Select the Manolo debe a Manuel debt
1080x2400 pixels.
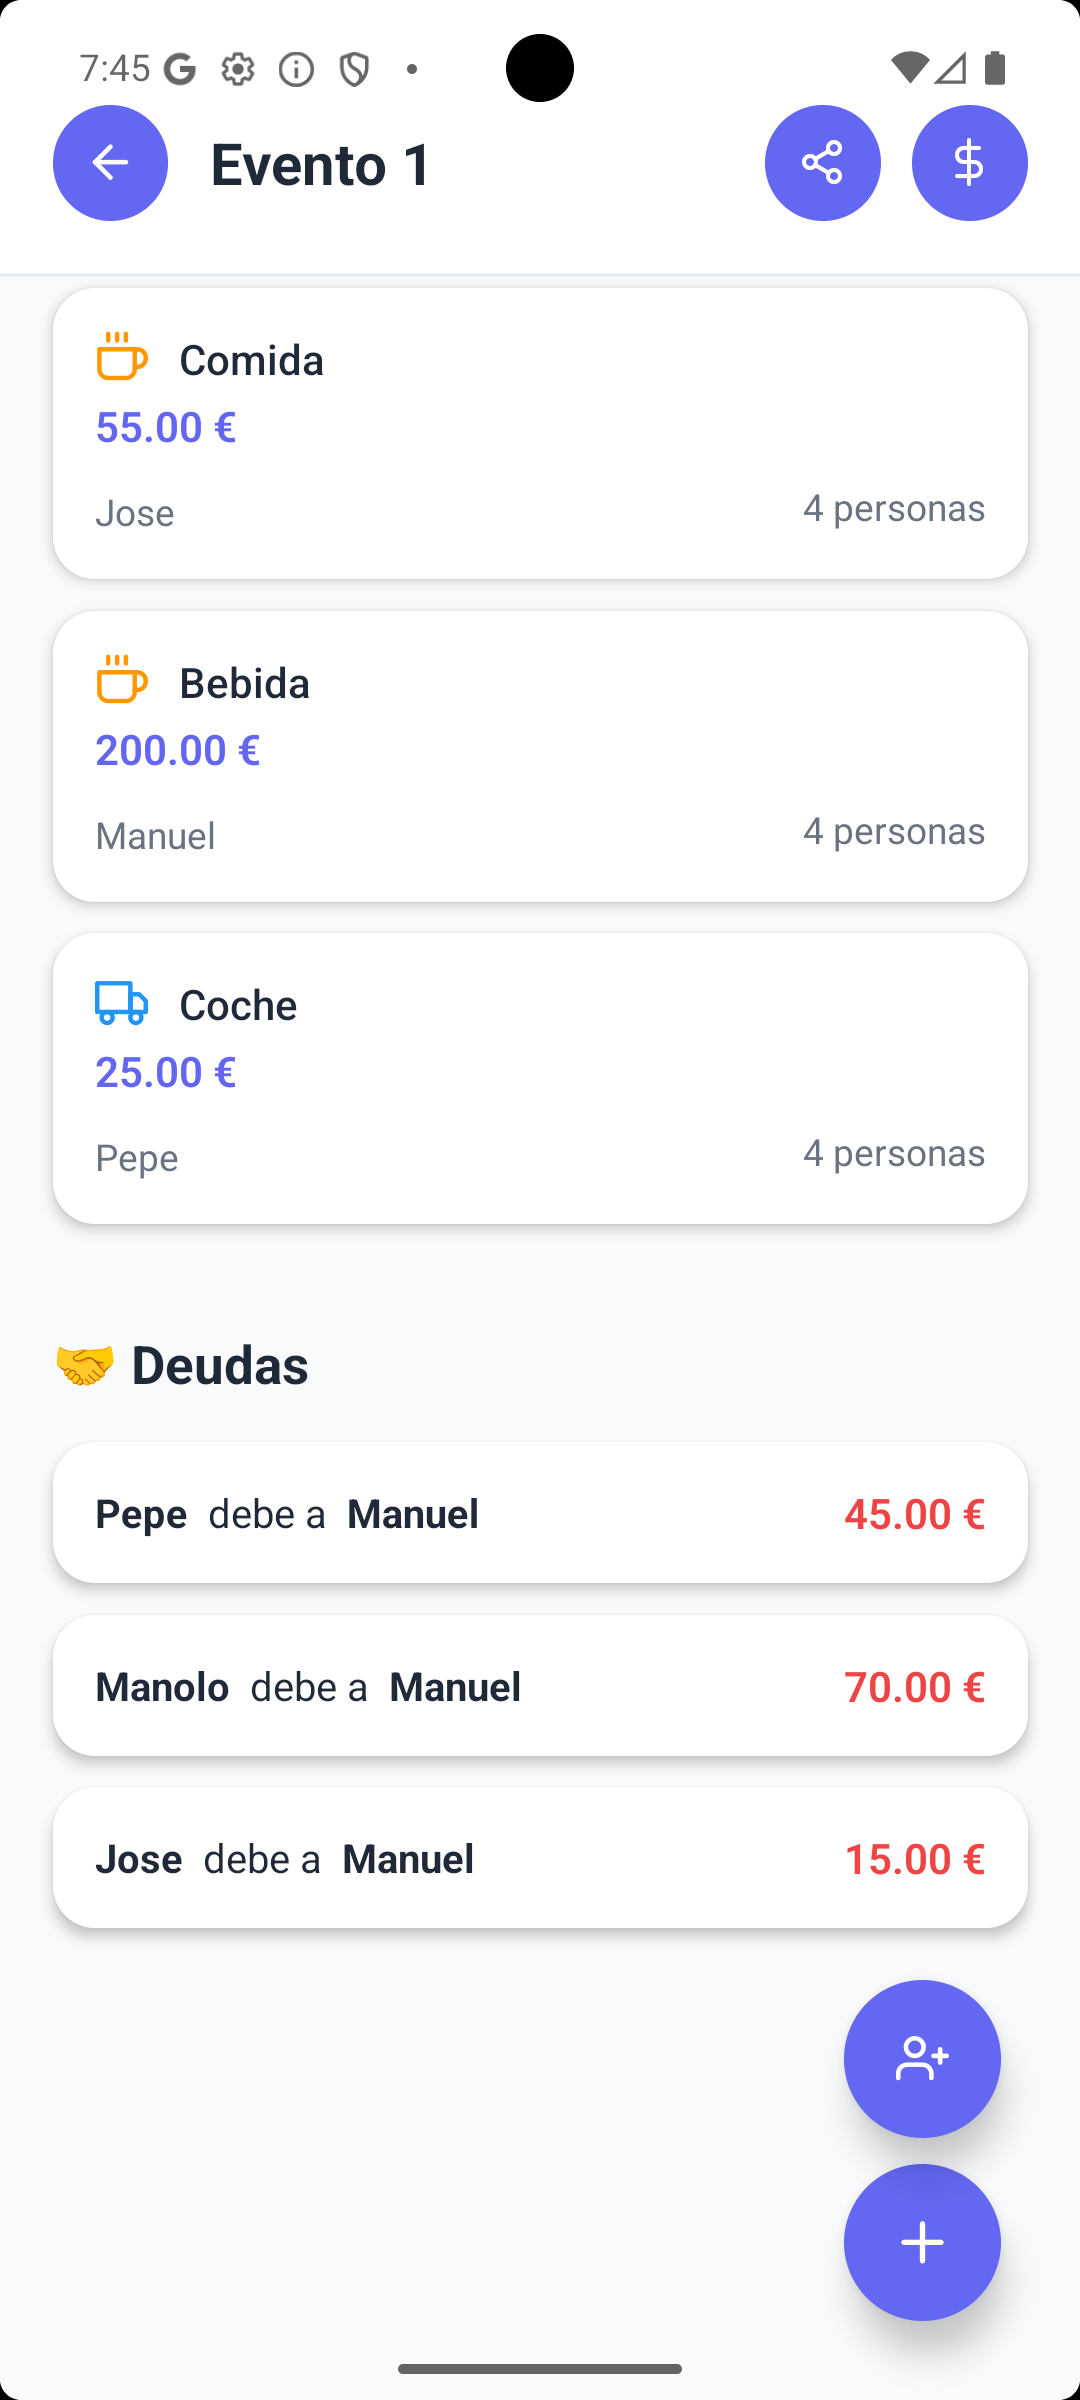[x=540, y=1685]
